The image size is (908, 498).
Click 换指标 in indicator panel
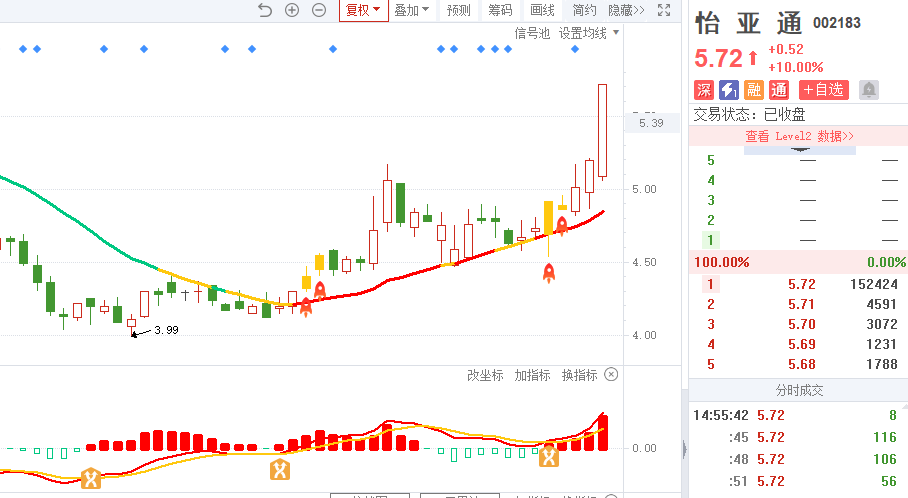tap(579, 375)
